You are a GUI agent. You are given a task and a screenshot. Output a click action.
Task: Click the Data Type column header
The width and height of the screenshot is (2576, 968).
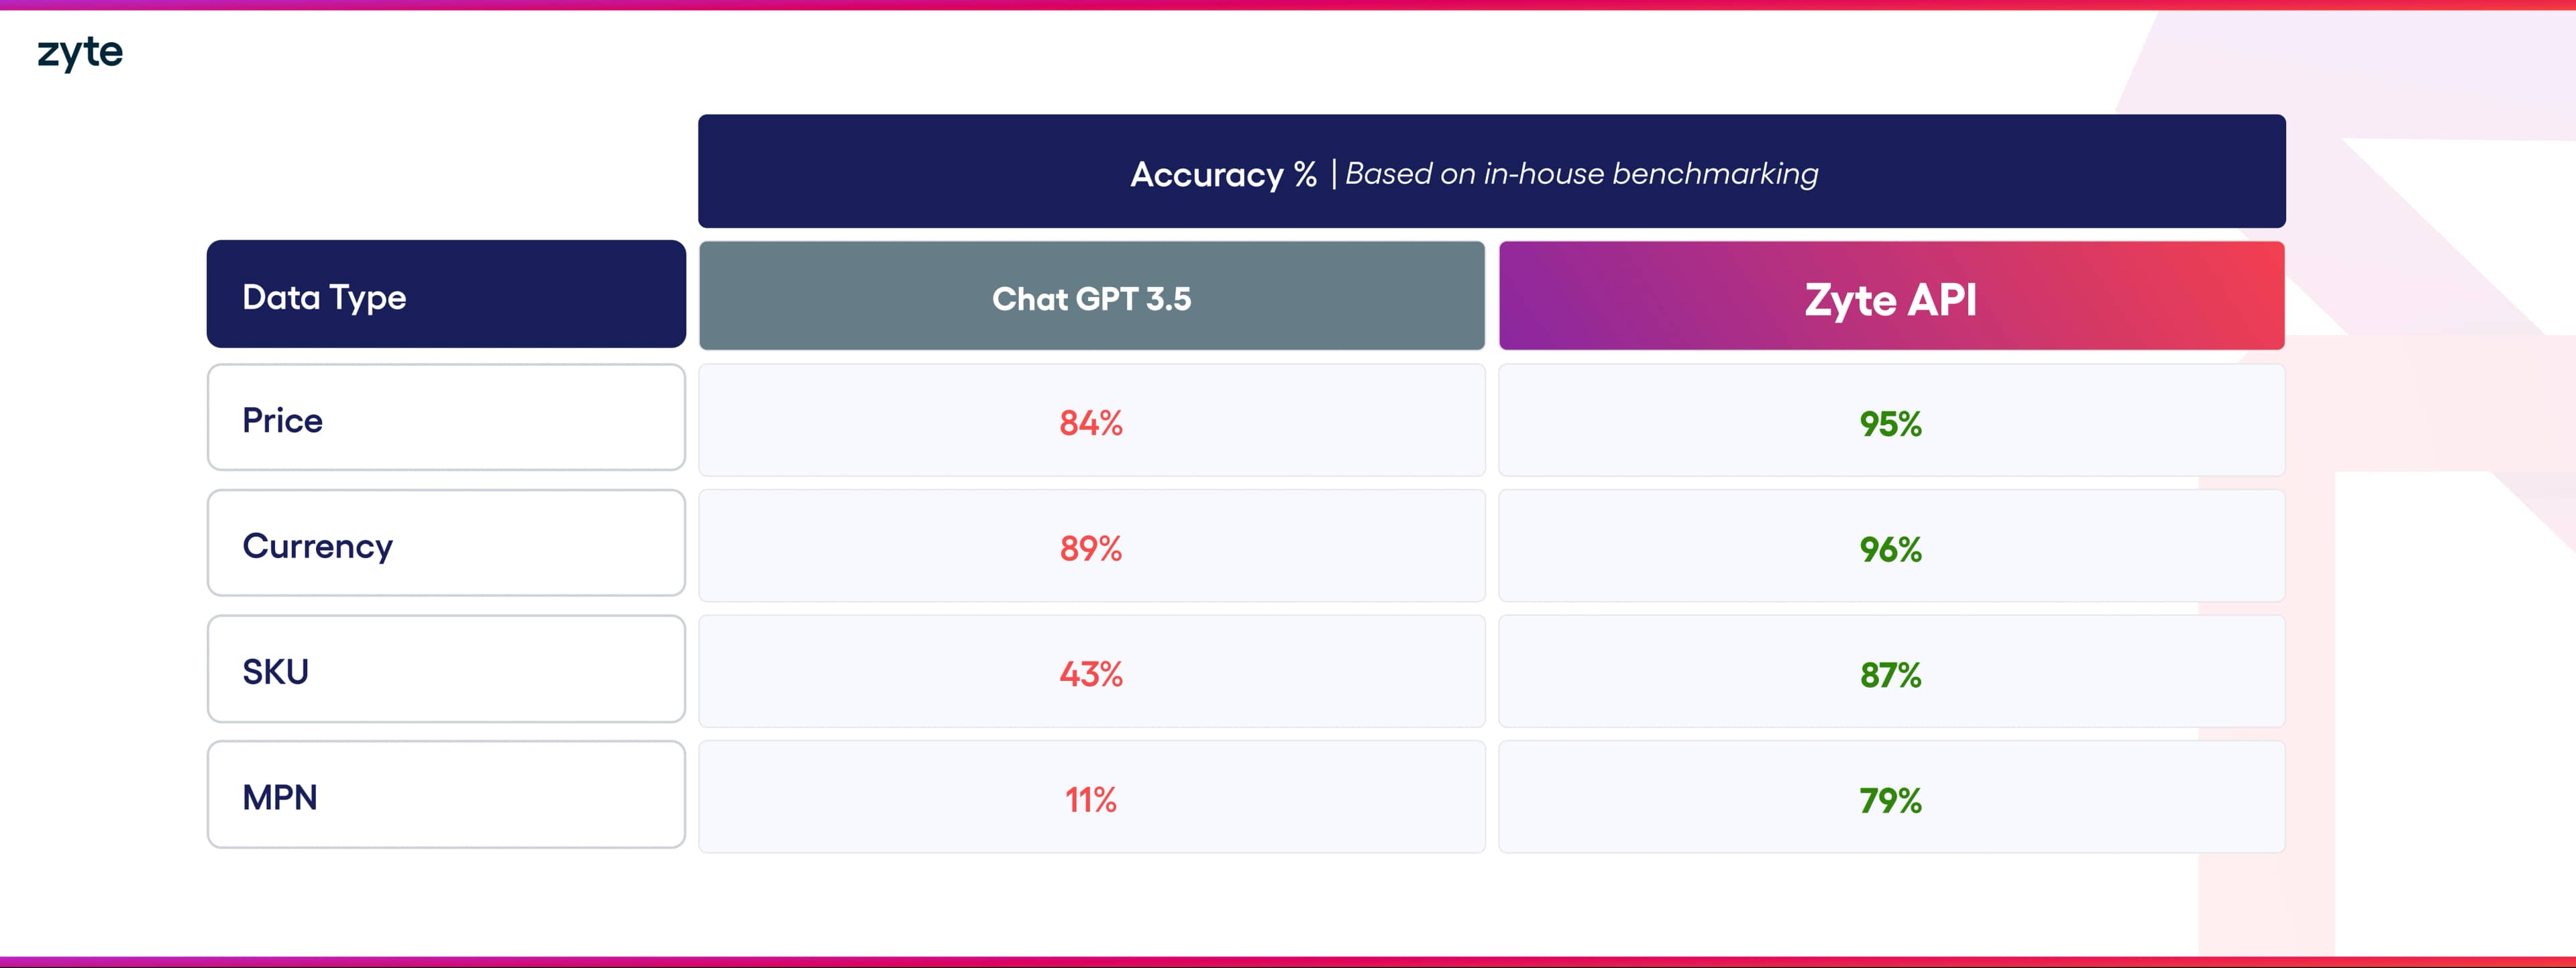coord(446,295)
